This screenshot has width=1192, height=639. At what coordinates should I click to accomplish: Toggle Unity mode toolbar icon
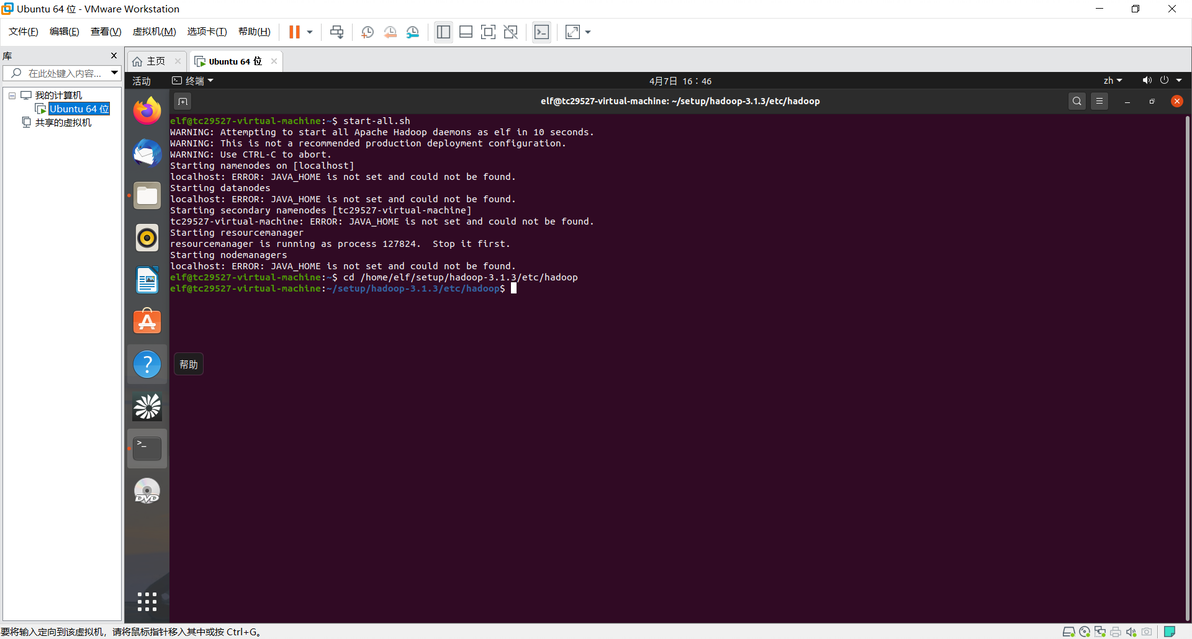[511, 32]
